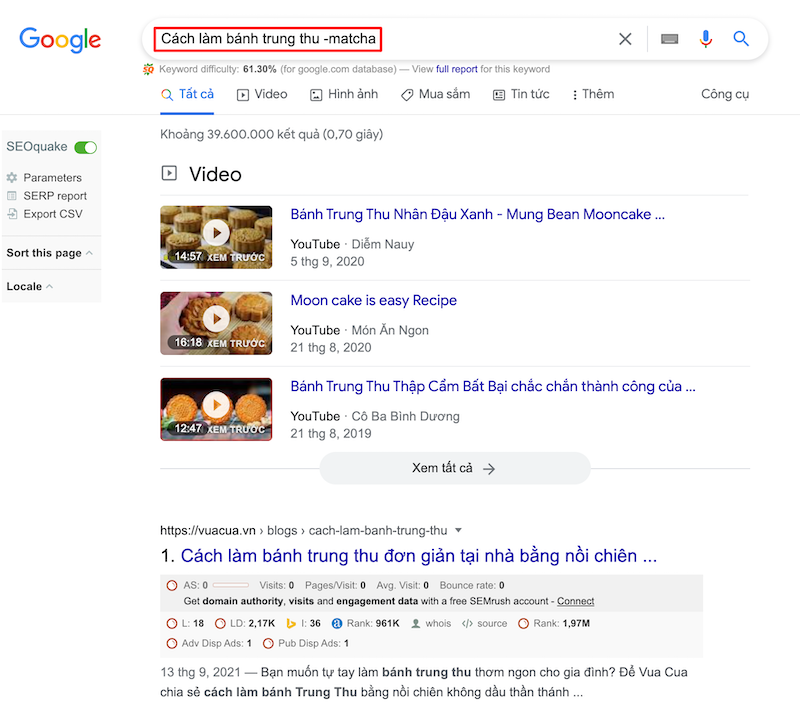Click the voice search microphone

[x=706, y=38]
